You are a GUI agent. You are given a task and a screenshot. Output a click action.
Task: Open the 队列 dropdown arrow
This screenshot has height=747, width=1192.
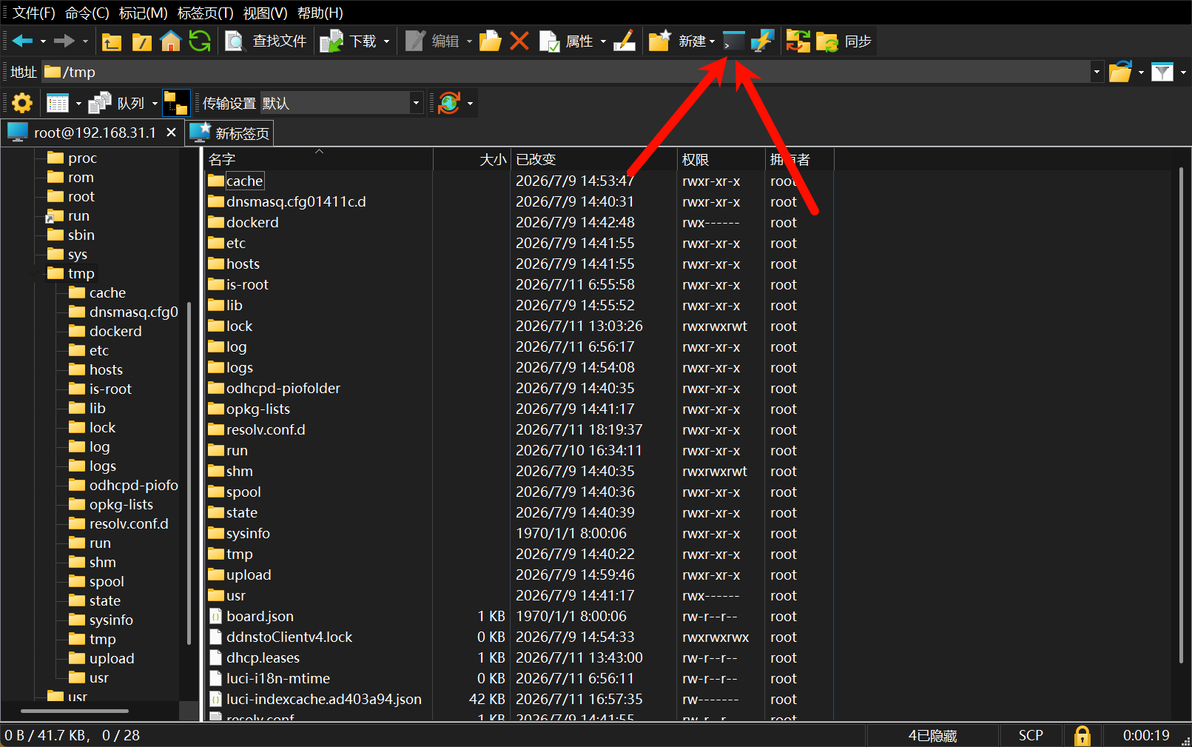(154, 103)
